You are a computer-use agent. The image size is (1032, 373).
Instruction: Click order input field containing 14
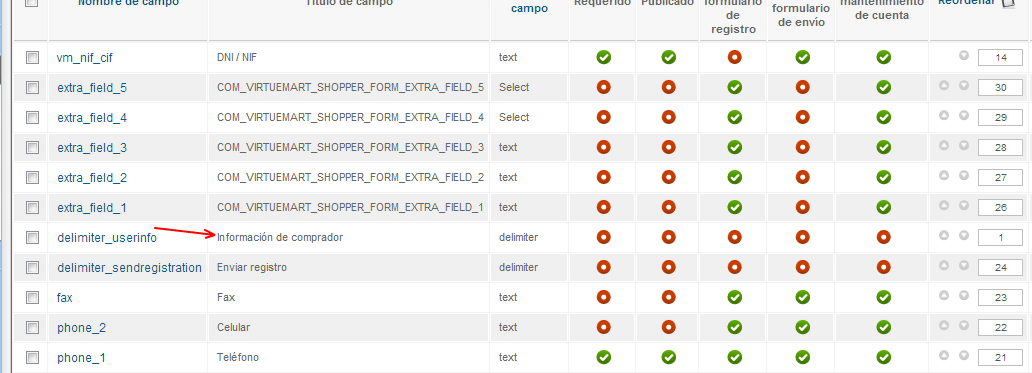point(1001,58)
